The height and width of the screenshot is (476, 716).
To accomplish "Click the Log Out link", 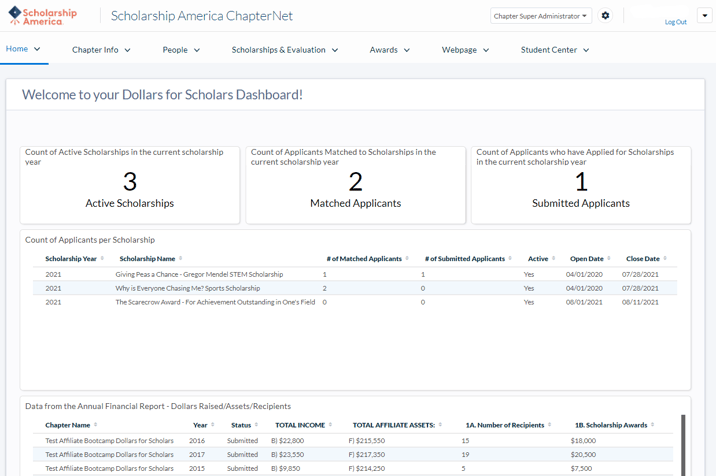I will coord(675,22).
